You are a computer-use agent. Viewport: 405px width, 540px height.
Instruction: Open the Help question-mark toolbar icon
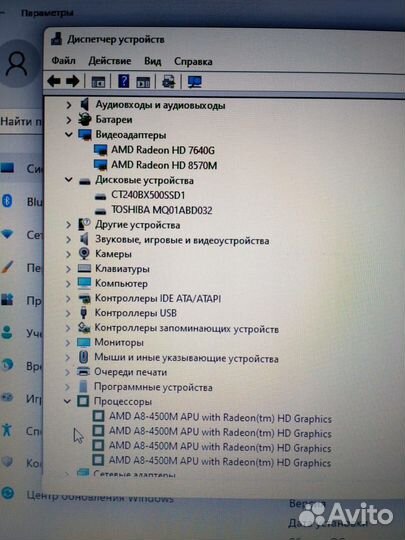click(x=123, y=81)
